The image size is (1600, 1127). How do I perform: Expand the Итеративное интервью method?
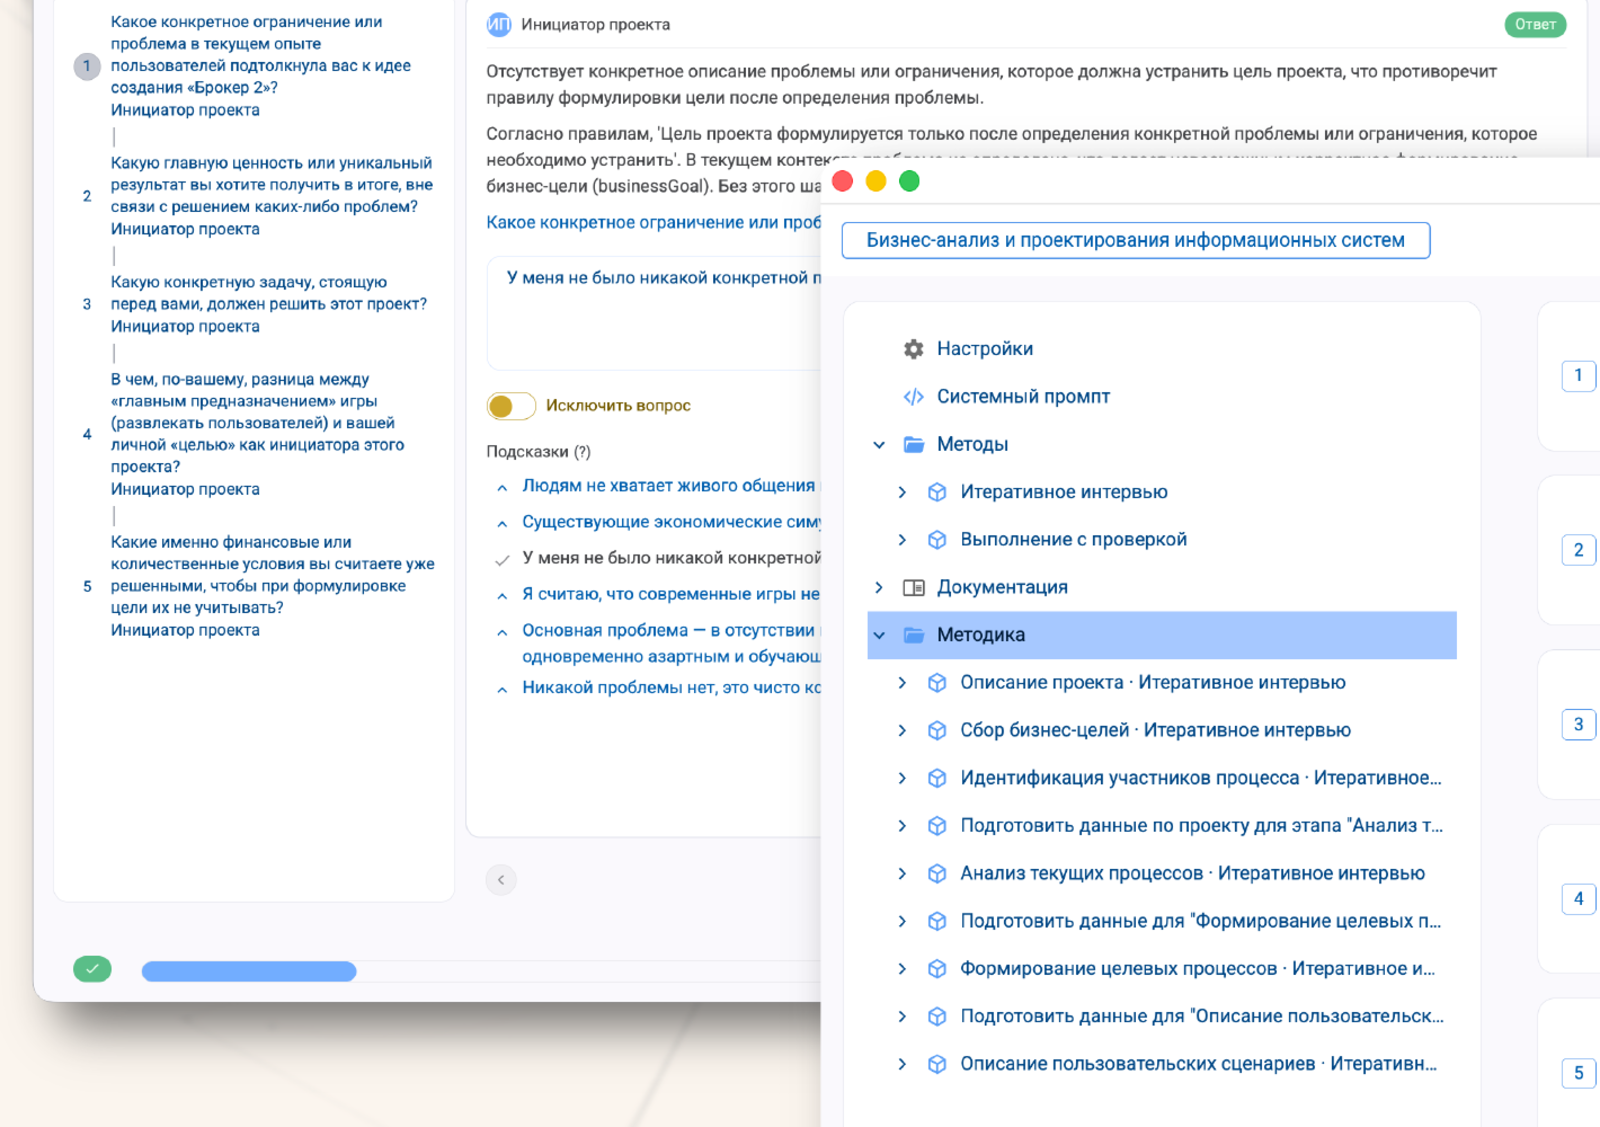(902, 492)
